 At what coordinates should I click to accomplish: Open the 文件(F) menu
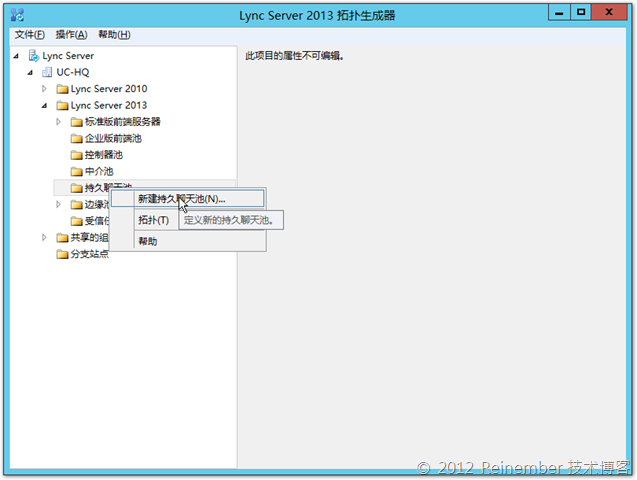point(30,35)
